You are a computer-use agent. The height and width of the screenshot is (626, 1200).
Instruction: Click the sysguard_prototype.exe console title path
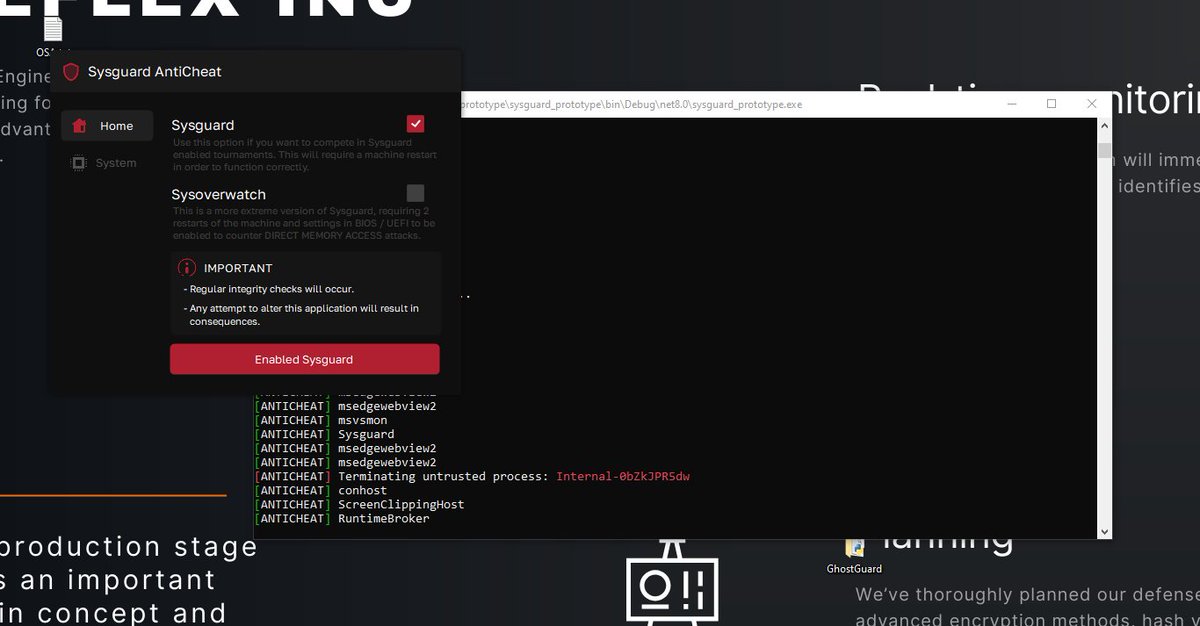click(630, 104)
